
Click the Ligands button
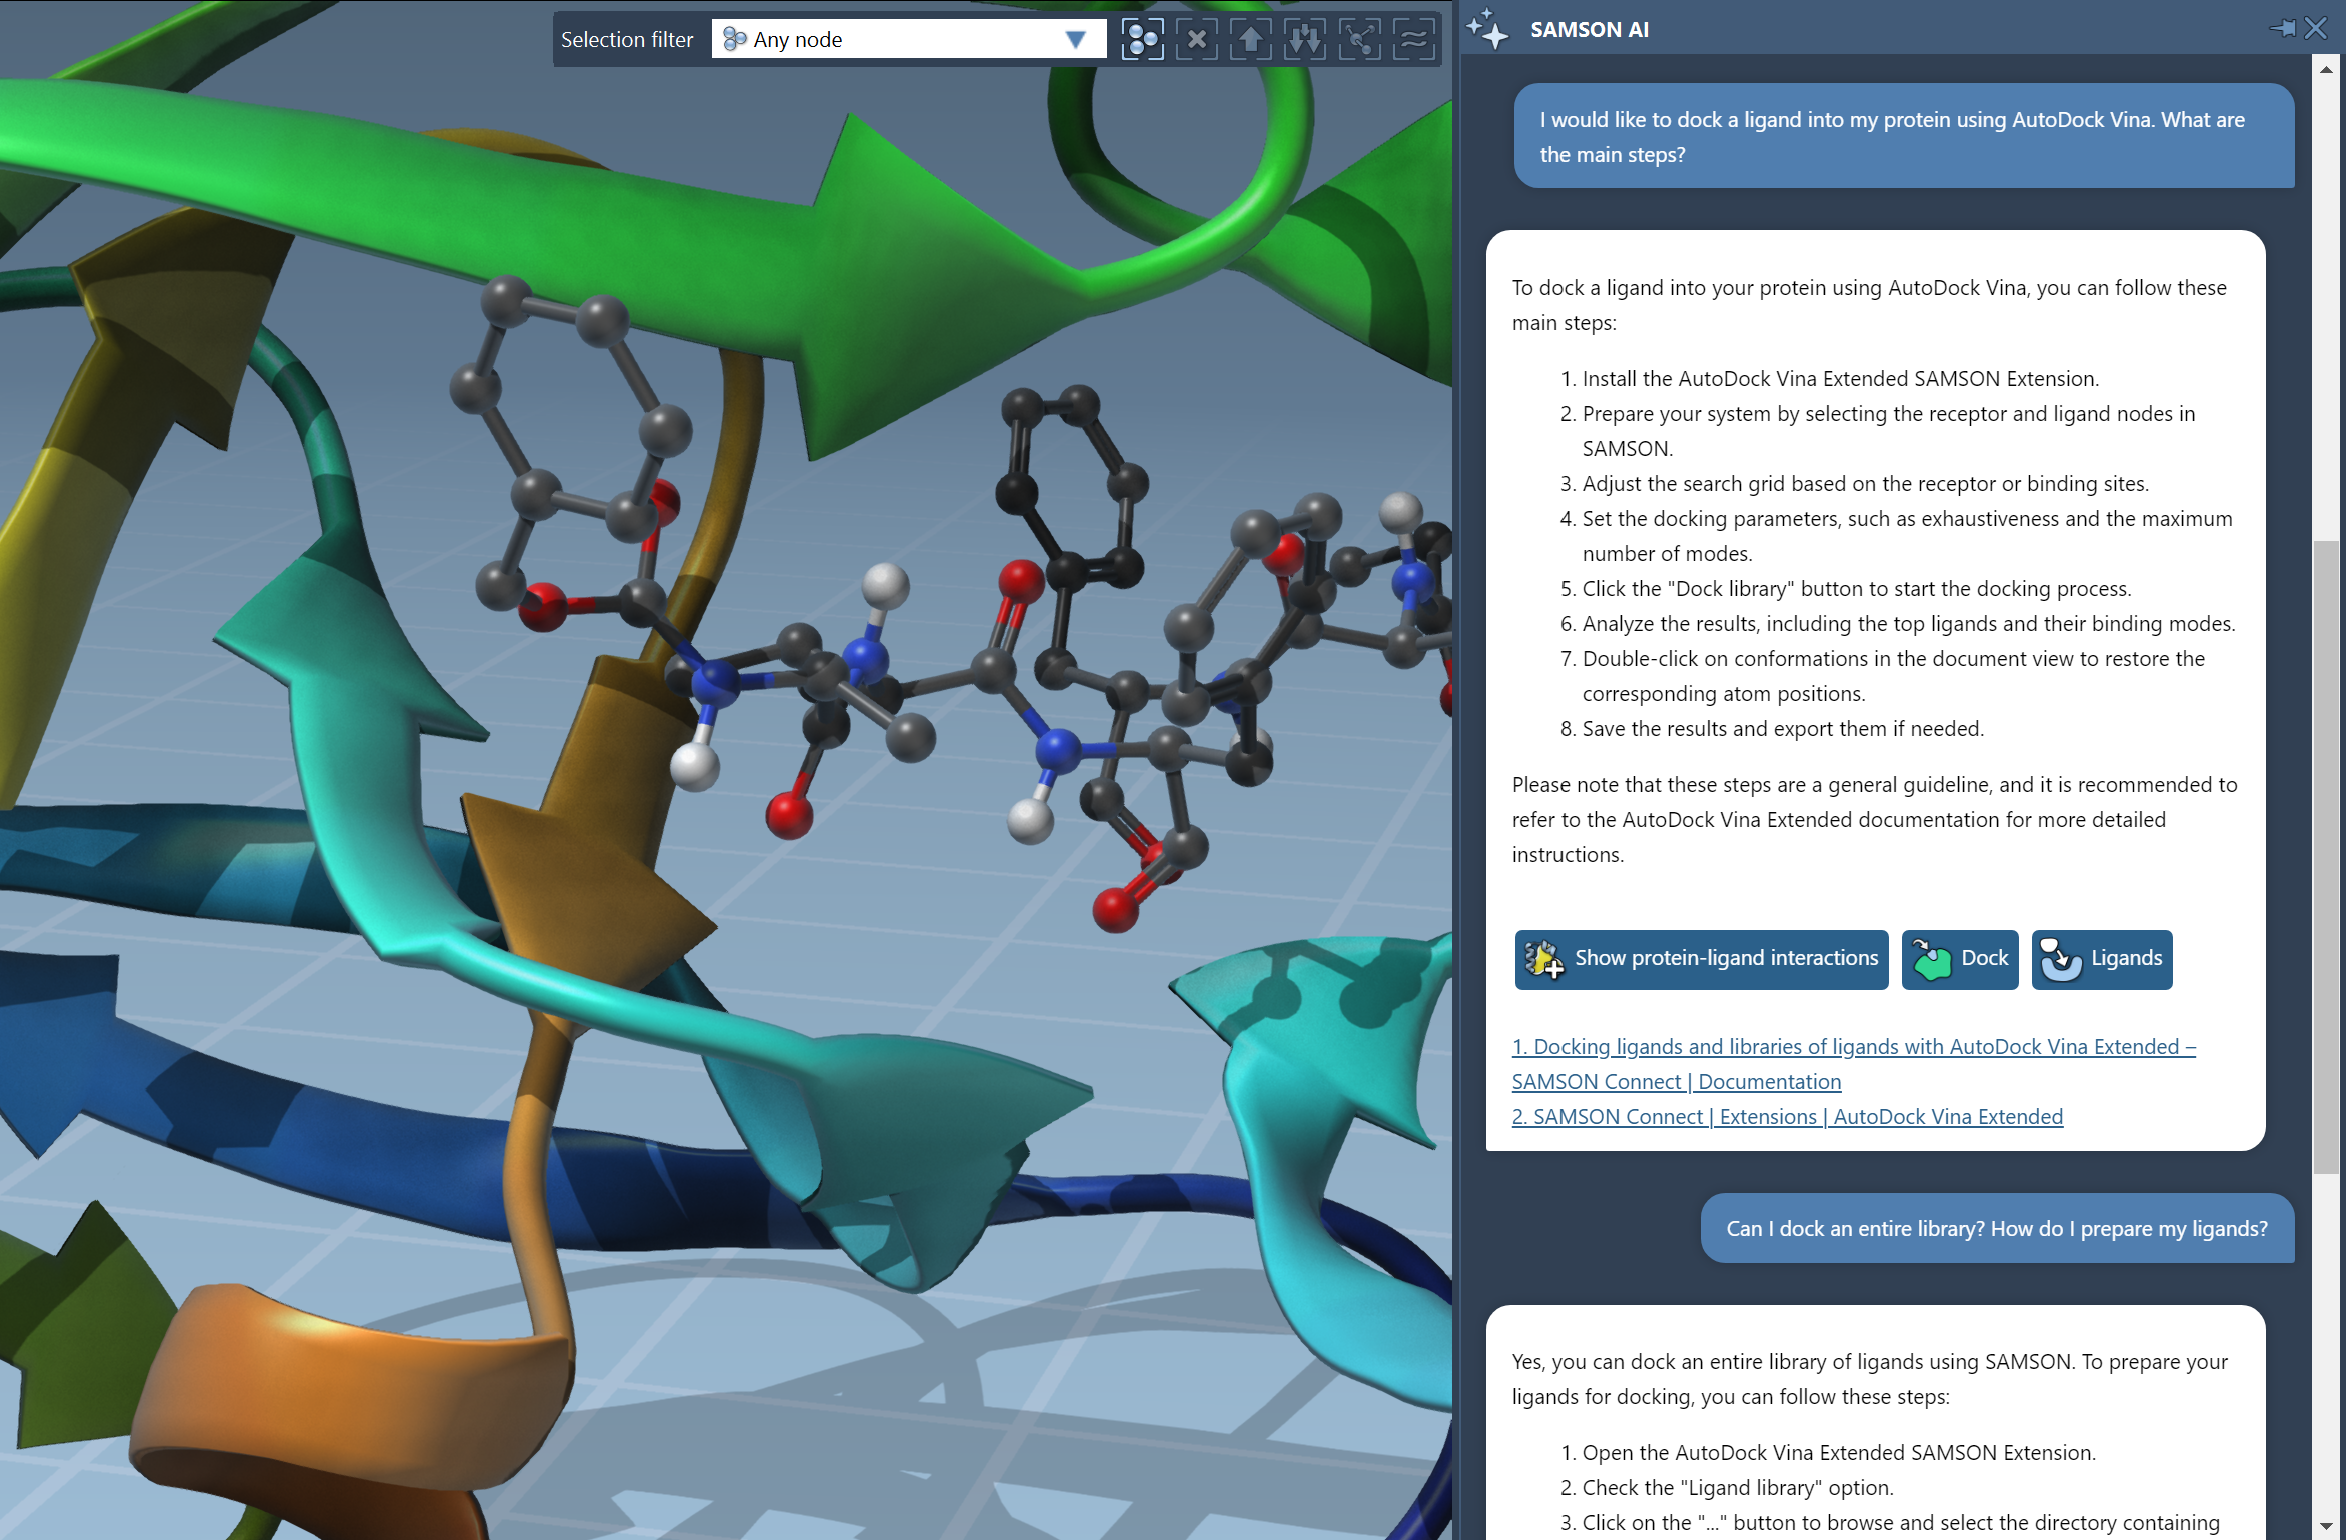2102,959
